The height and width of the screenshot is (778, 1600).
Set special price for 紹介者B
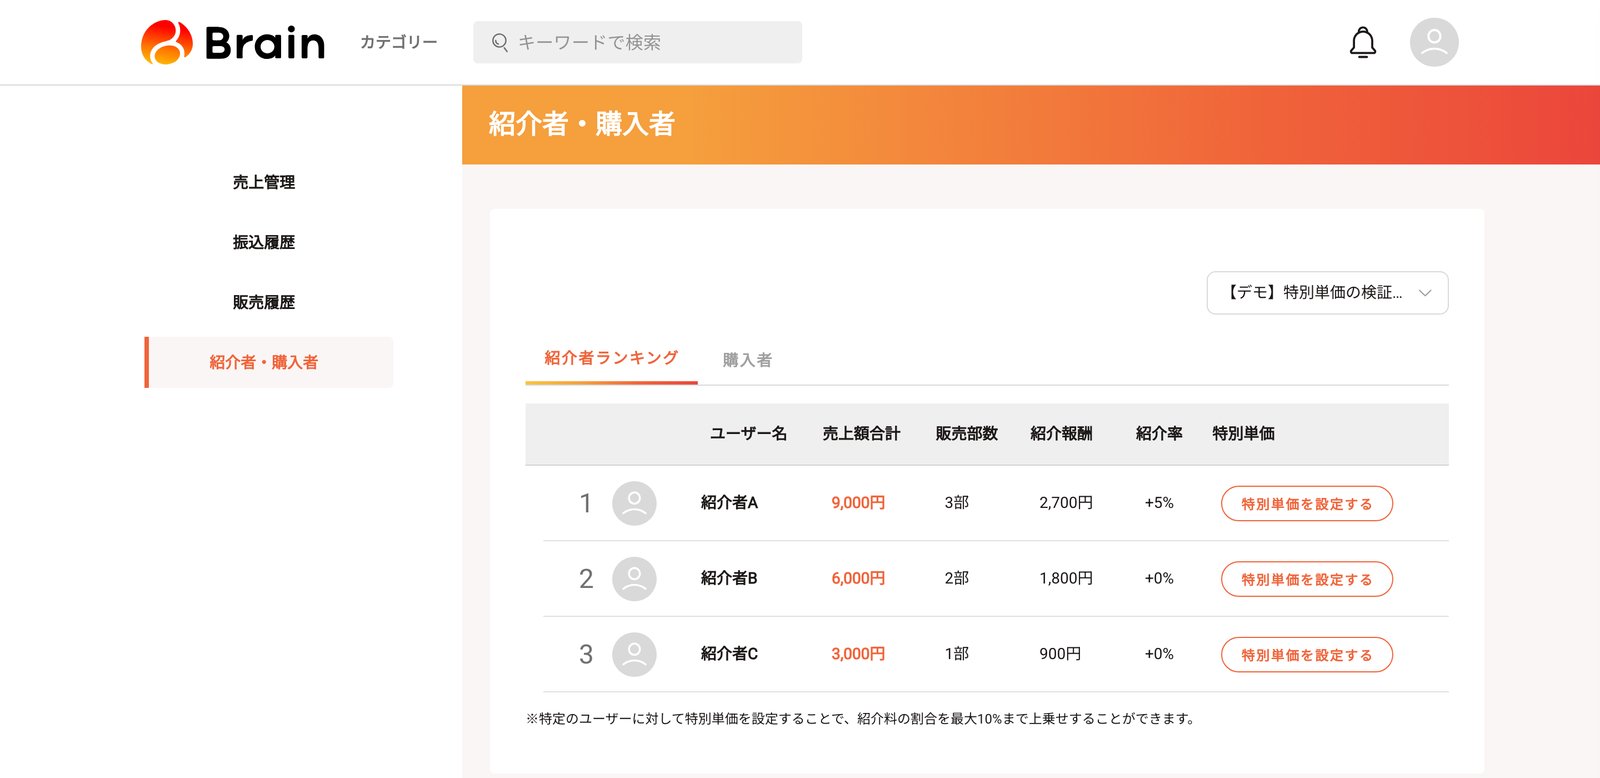point(1307,579)
